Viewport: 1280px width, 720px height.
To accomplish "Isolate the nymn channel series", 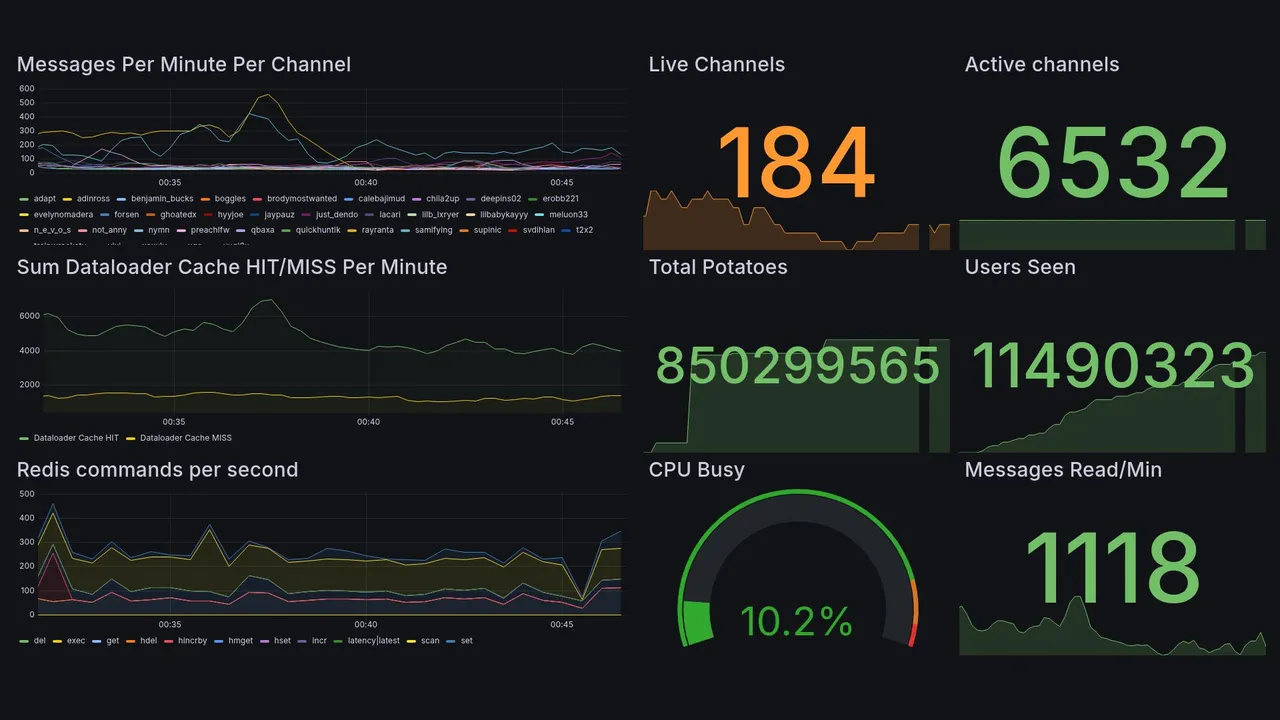I will click(x=158, y=230).
